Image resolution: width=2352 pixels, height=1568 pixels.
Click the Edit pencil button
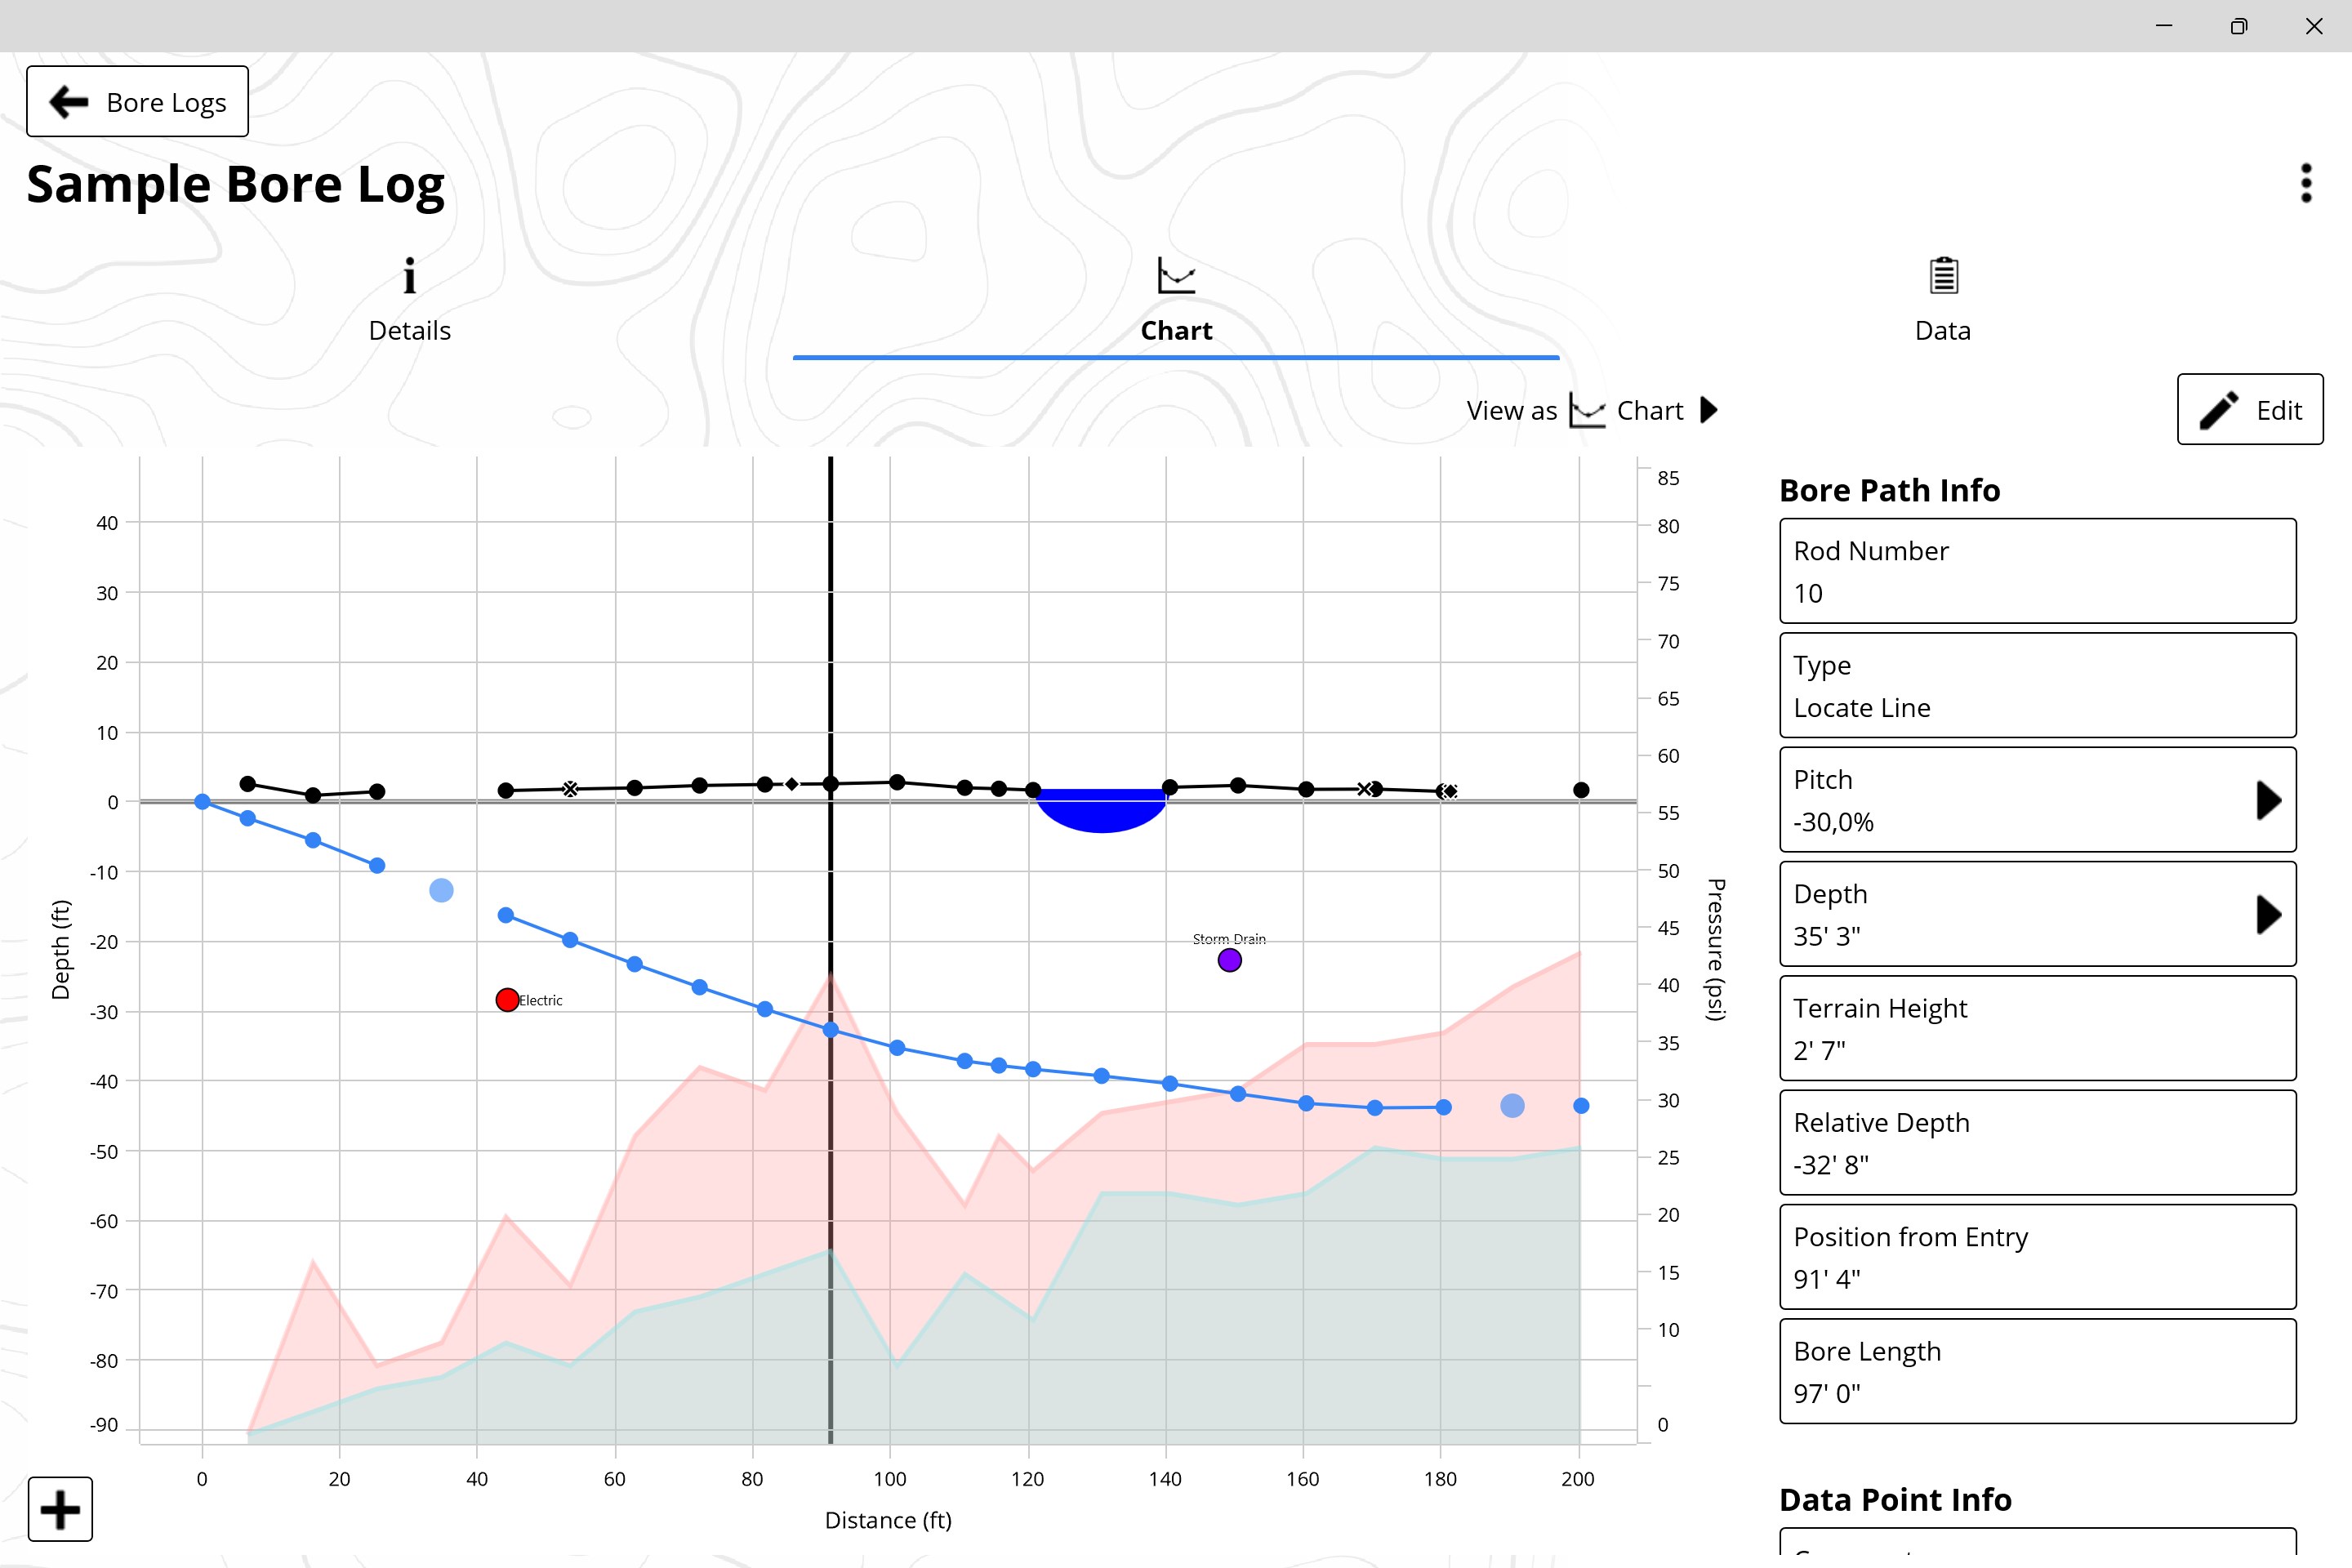2250,409
